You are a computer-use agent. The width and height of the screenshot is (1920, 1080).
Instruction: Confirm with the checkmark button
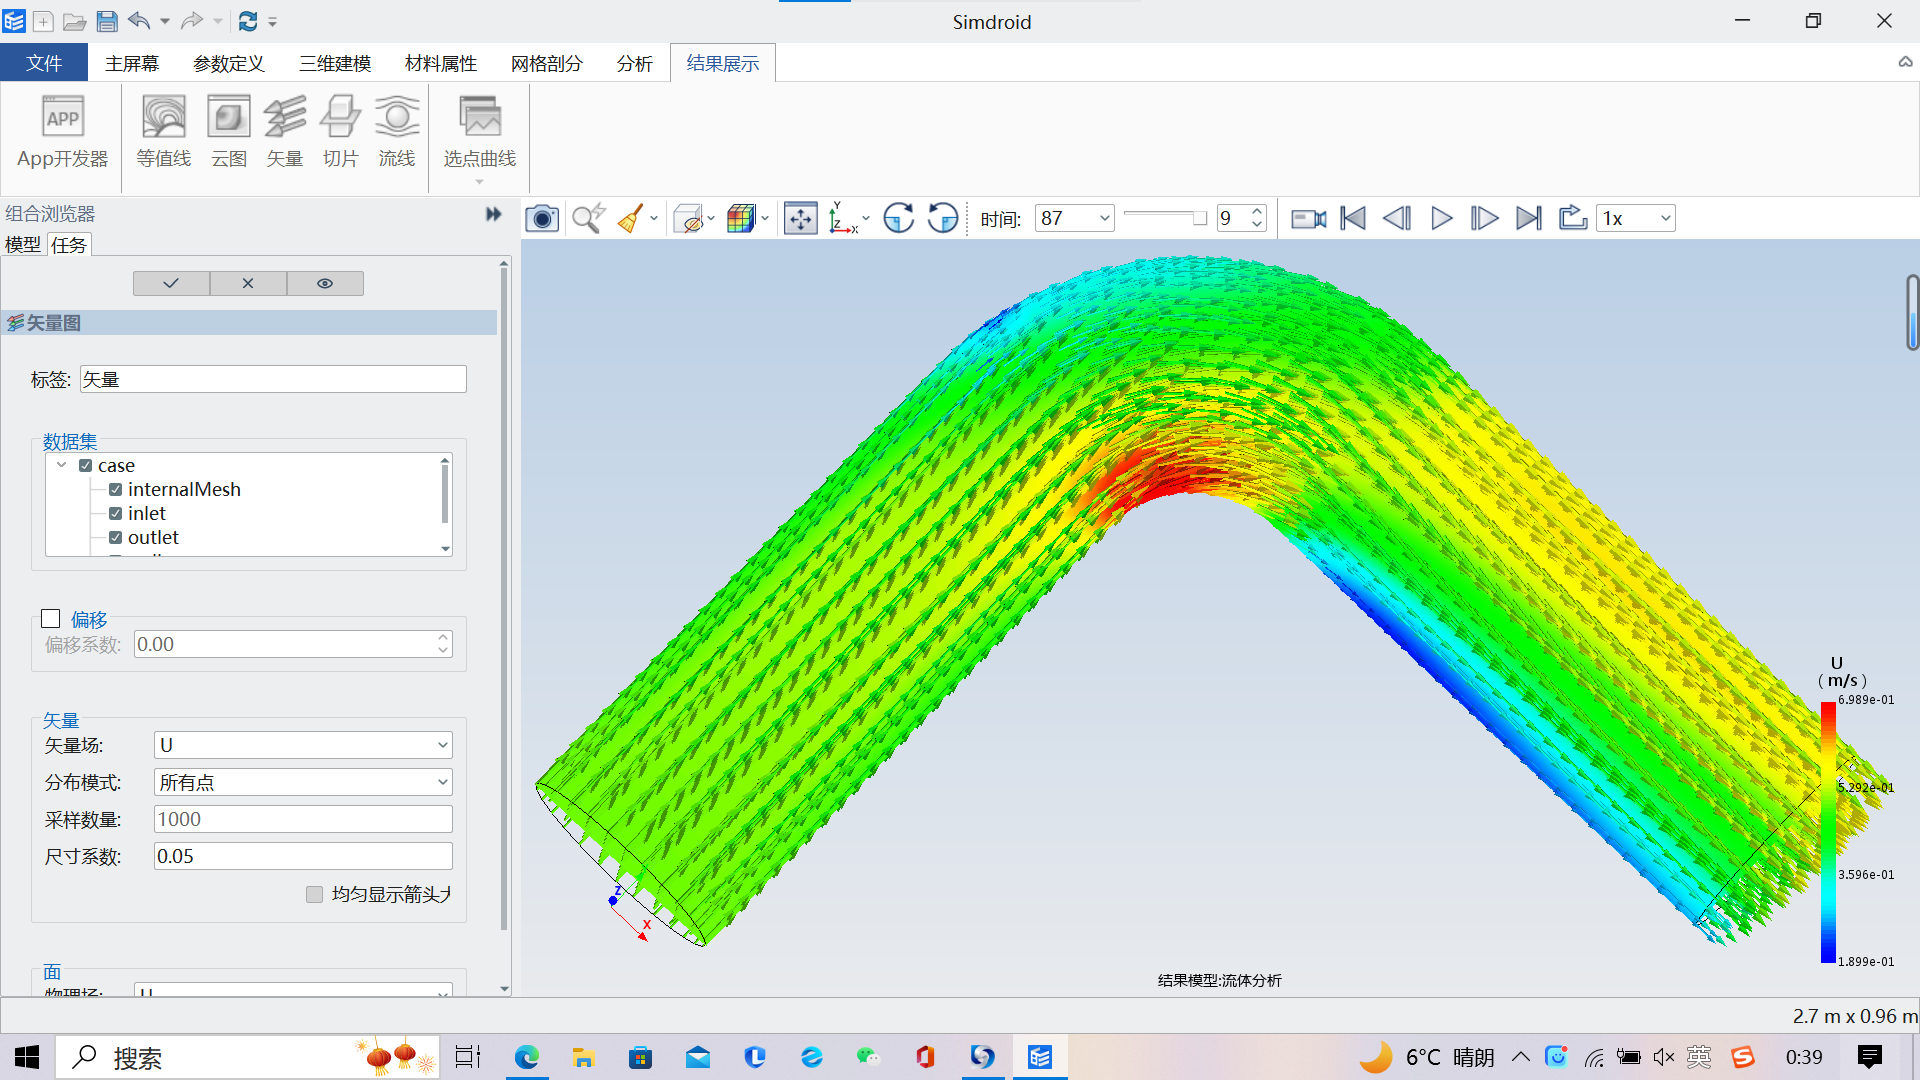point(171,283)
